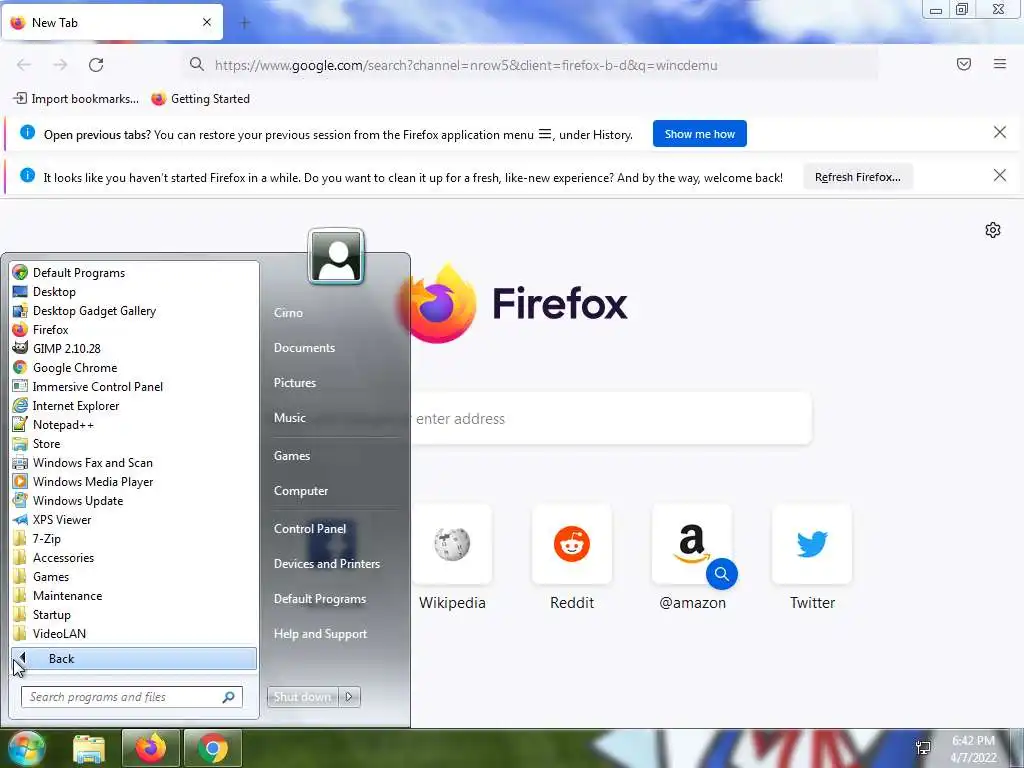Launch Notepad++

[134, 424]
